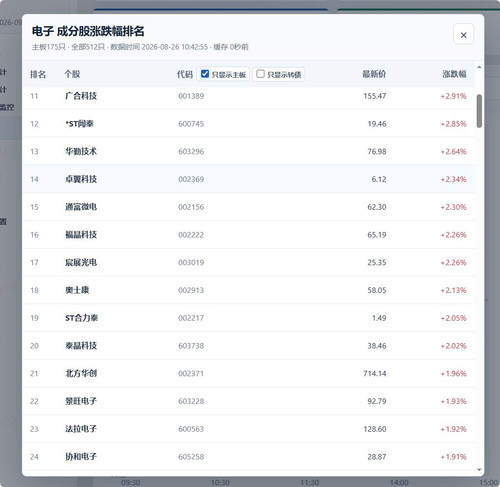
Task: Click stock code 002371
Action: click(x=191, y=373)
